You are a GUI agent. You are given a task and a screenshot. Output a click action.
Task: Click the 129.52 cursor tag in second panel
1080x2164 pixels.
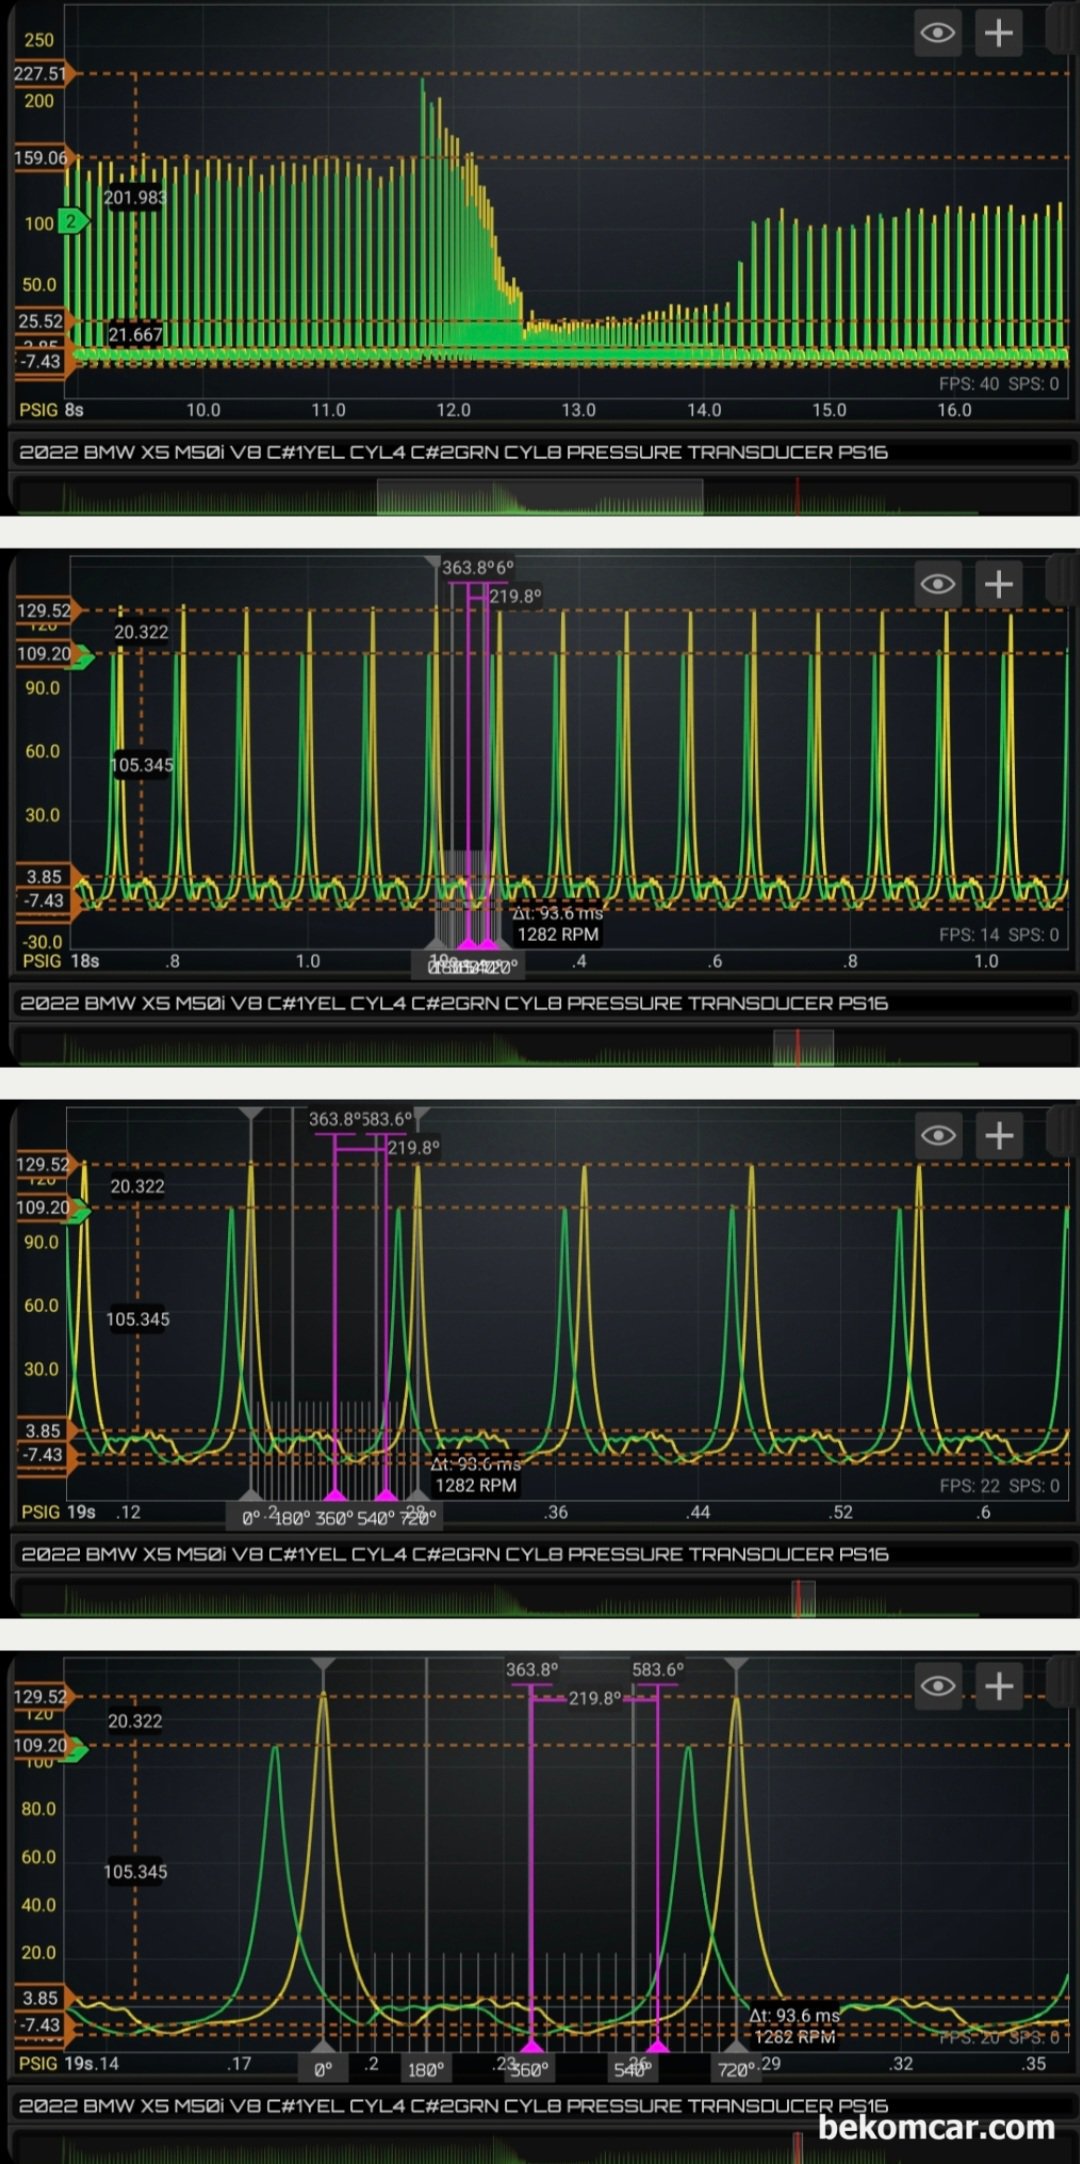[42, 610]
